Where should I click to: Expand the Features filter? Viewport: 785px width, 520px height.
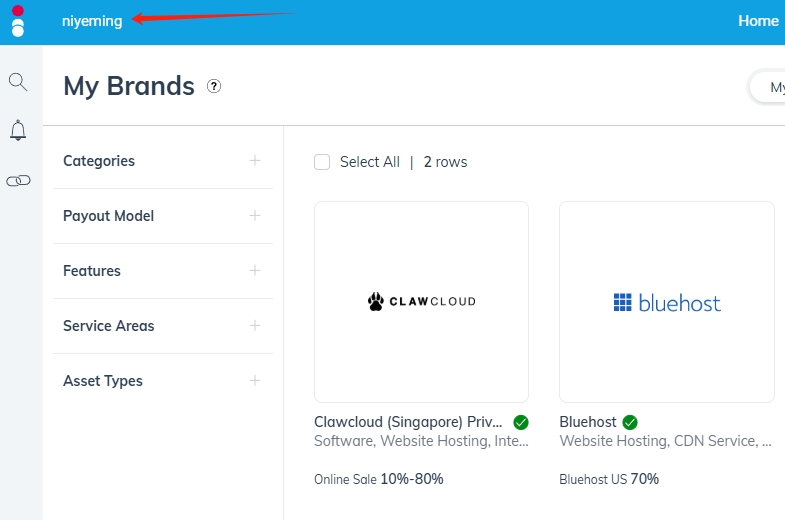[x=255, y=271]
